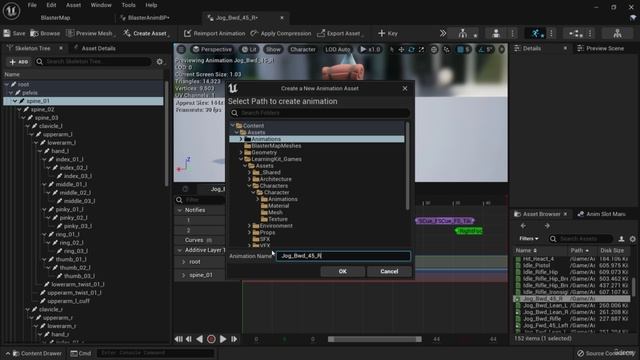
Task: Switch to Skeleton editing mode icon
Action: pyautogui.click(x=462, y=33)
